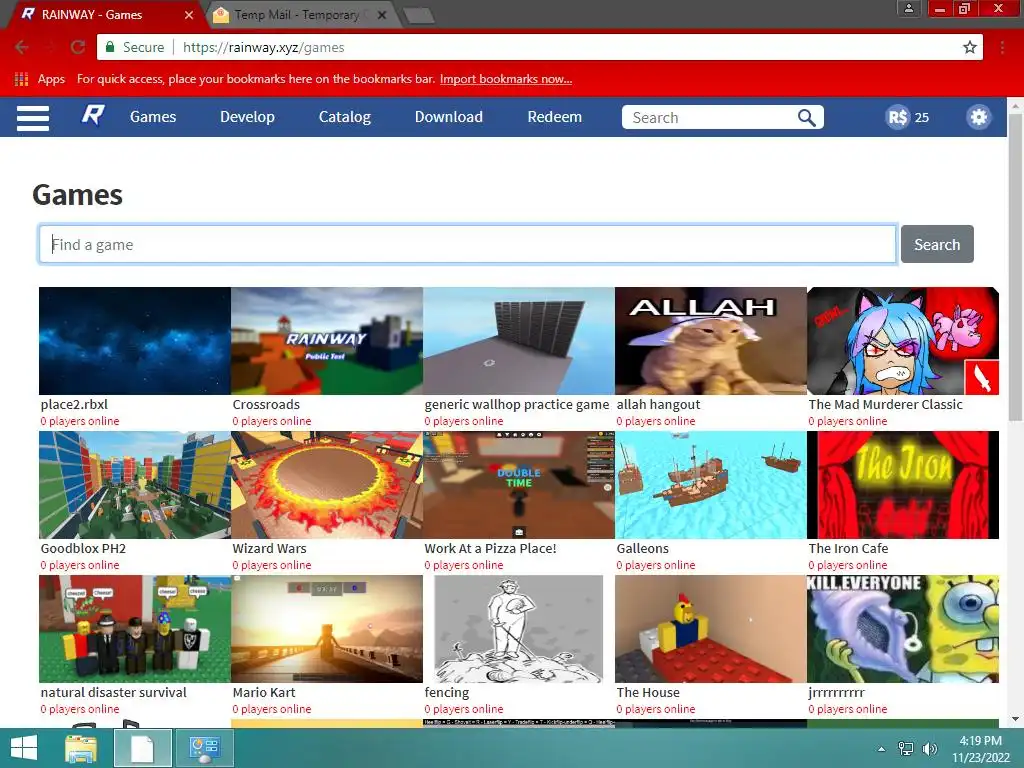1024x768 pixels.
Task: Open The Iron Cafe thumbnail
Action: click(903, 485)
